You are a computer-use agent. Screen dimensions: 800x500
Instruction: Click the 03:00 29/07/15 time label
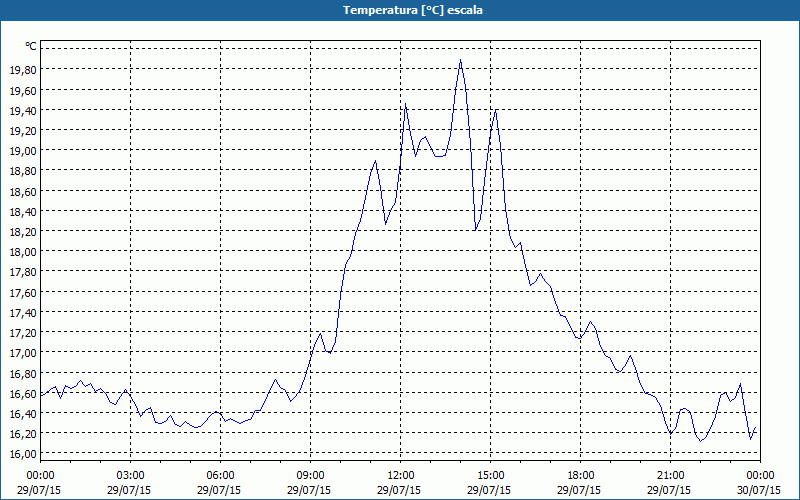(129, 483)
